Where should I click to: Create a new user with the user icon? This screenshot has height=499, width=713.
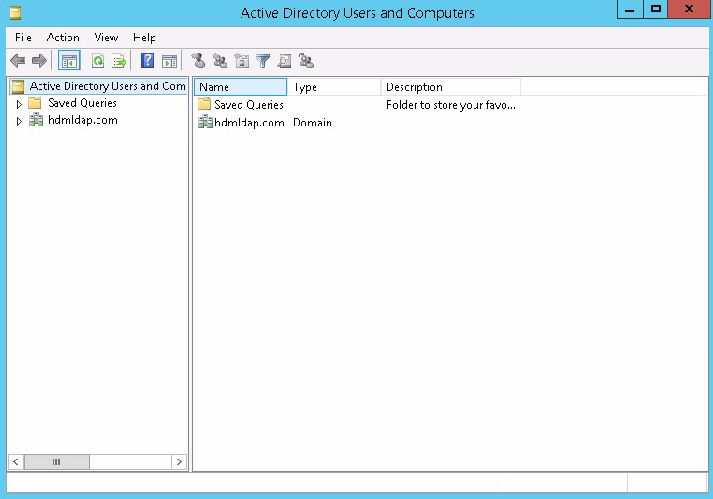198,60
